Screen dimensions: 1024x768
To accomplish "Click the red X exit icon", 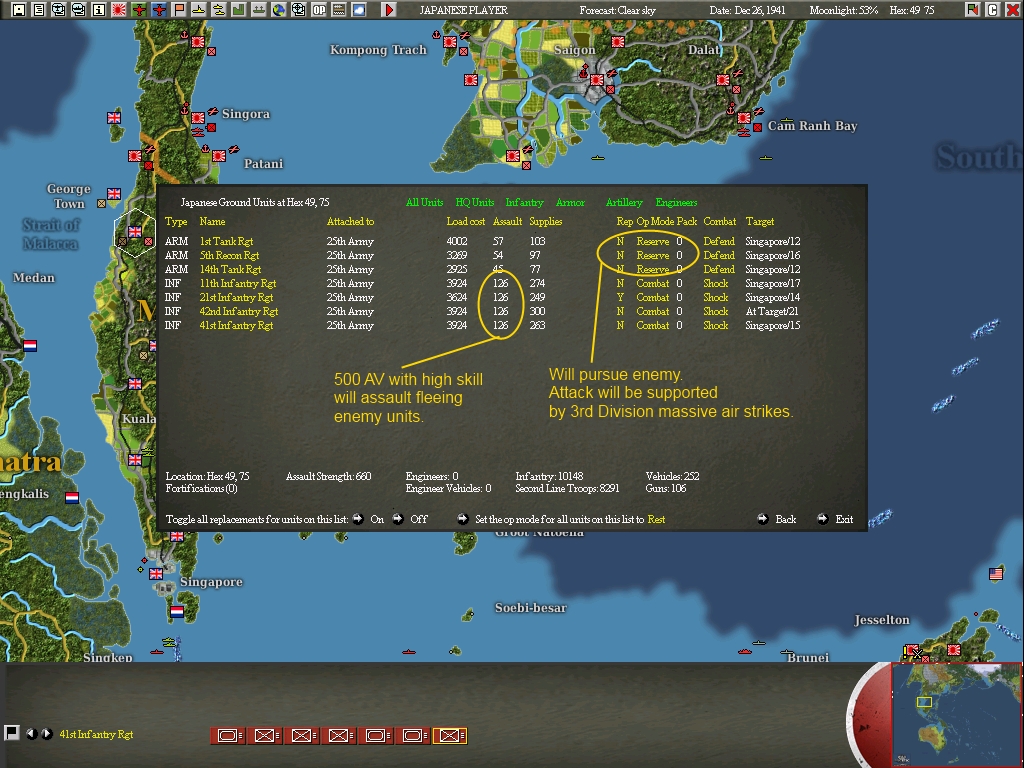I will coord(1013,10).
